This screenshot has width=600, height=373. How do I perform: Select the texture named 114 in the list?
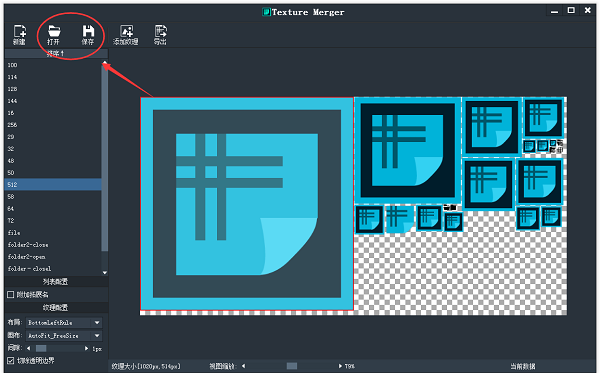(x=53, y=77)
